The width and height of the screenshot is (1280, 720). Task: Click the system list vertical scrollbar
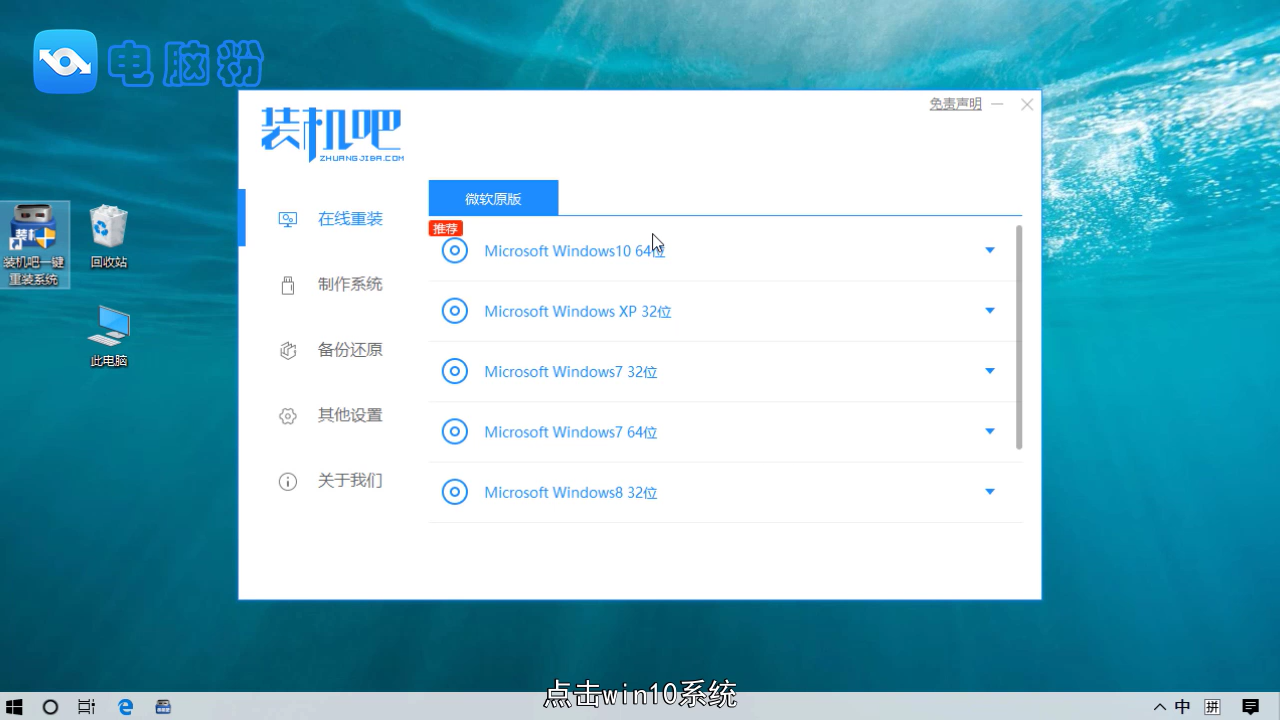pos(1019,337)
